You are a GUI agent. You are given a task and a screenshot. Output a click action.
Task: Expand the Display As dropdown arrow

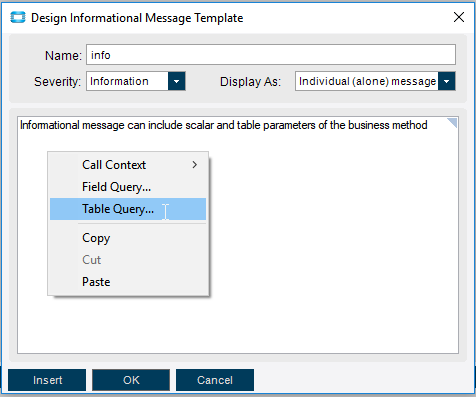coord(447,81)
